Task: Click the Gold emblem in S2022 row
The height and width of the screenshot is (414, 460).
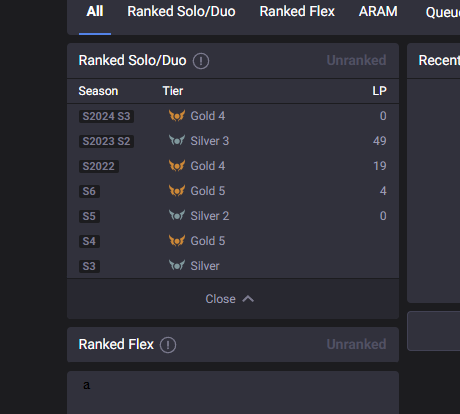Action: click(177, 166)
